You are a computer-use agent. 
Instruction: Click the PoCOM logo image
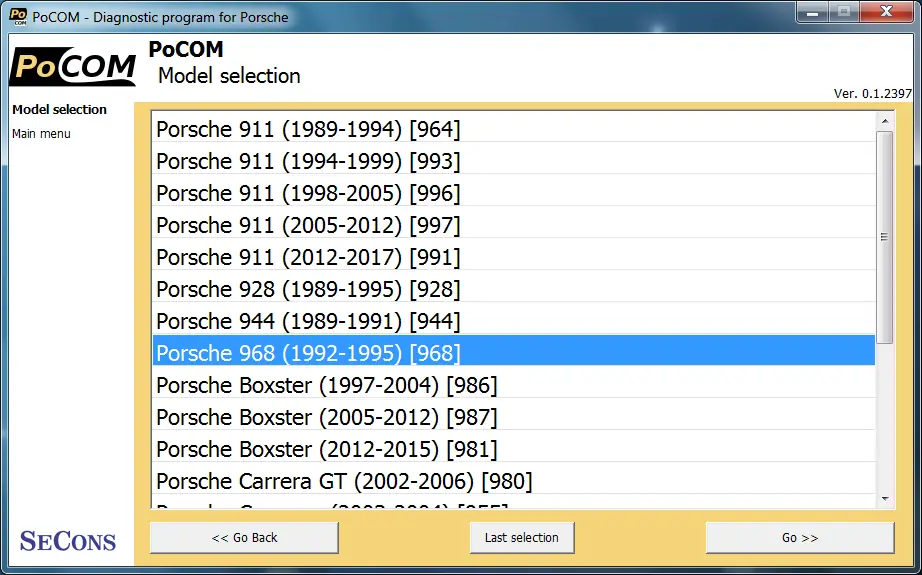coord(73,66)
